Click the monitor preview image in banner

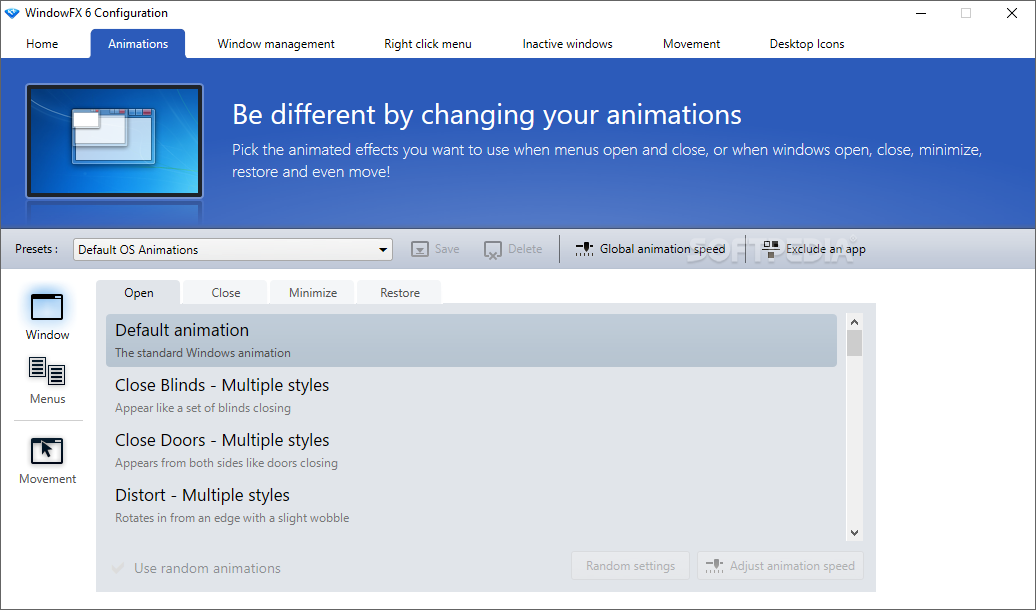coord(114,141)
